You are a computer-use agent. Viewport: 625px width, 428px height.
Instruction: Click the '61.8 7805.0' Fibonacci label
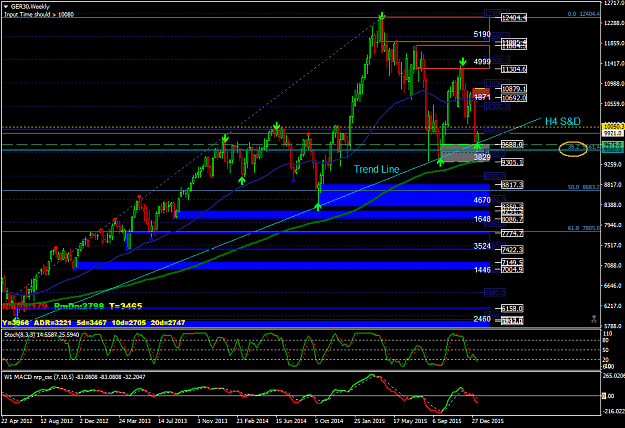tap(584, 228)
